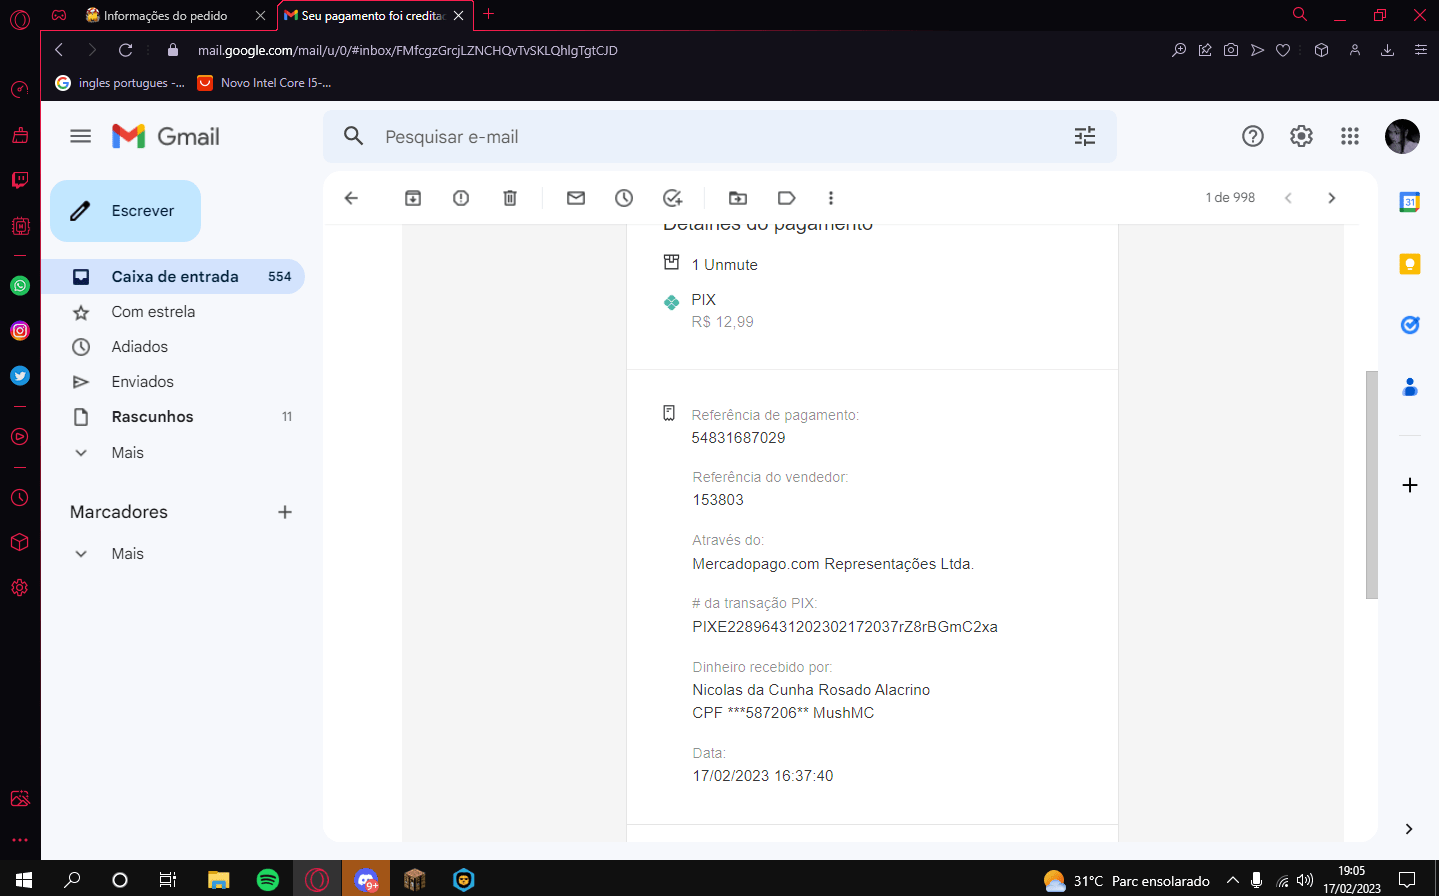The image size is (1439, 896).
Task: Move email to folder icon
Action: click(738, 198)
